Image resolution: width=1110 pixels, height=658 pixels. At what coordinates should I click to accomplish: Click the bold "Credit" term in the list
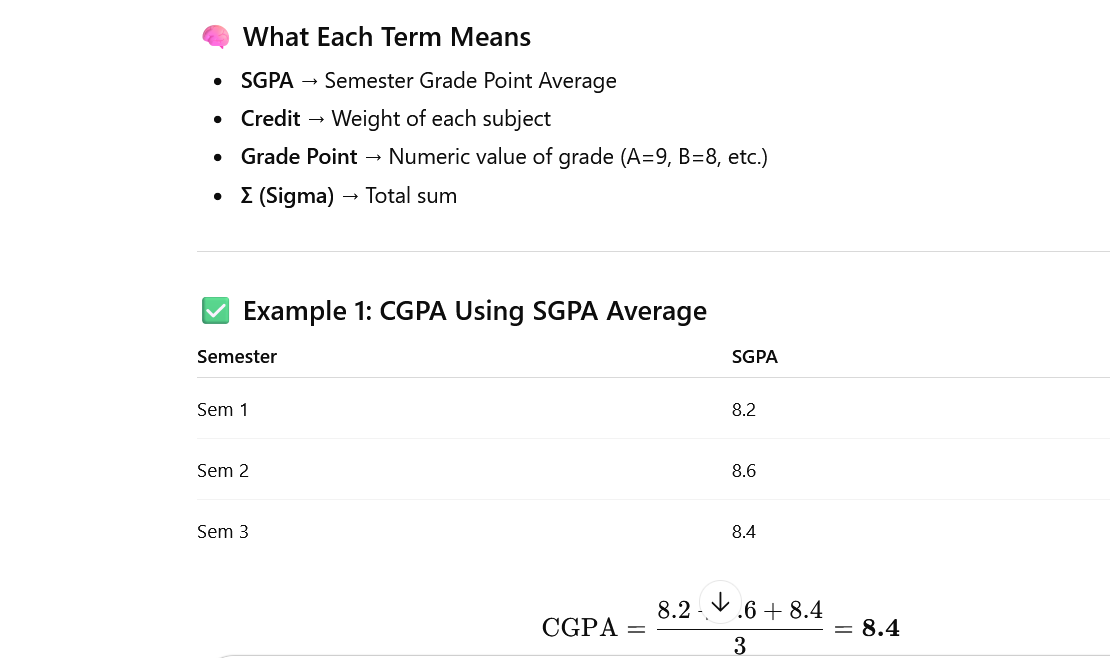pos(270,119)
